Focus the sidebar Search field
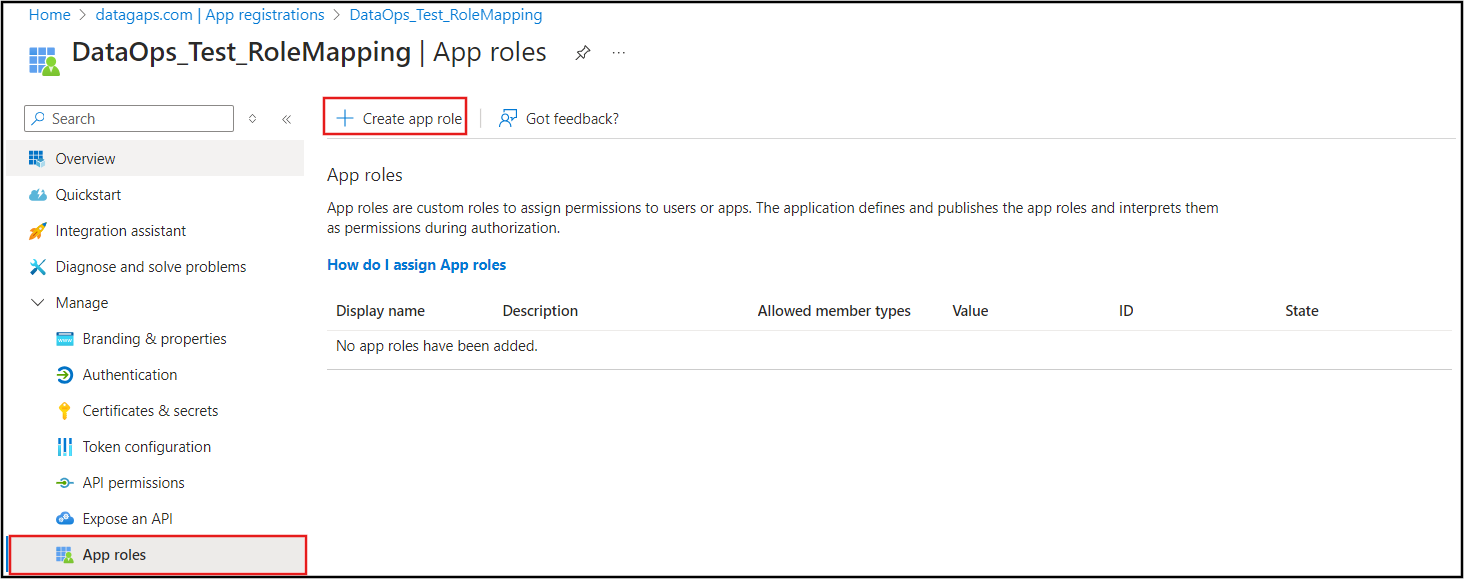The height and width of the screenshot is (579, 1464). [129, 119]
